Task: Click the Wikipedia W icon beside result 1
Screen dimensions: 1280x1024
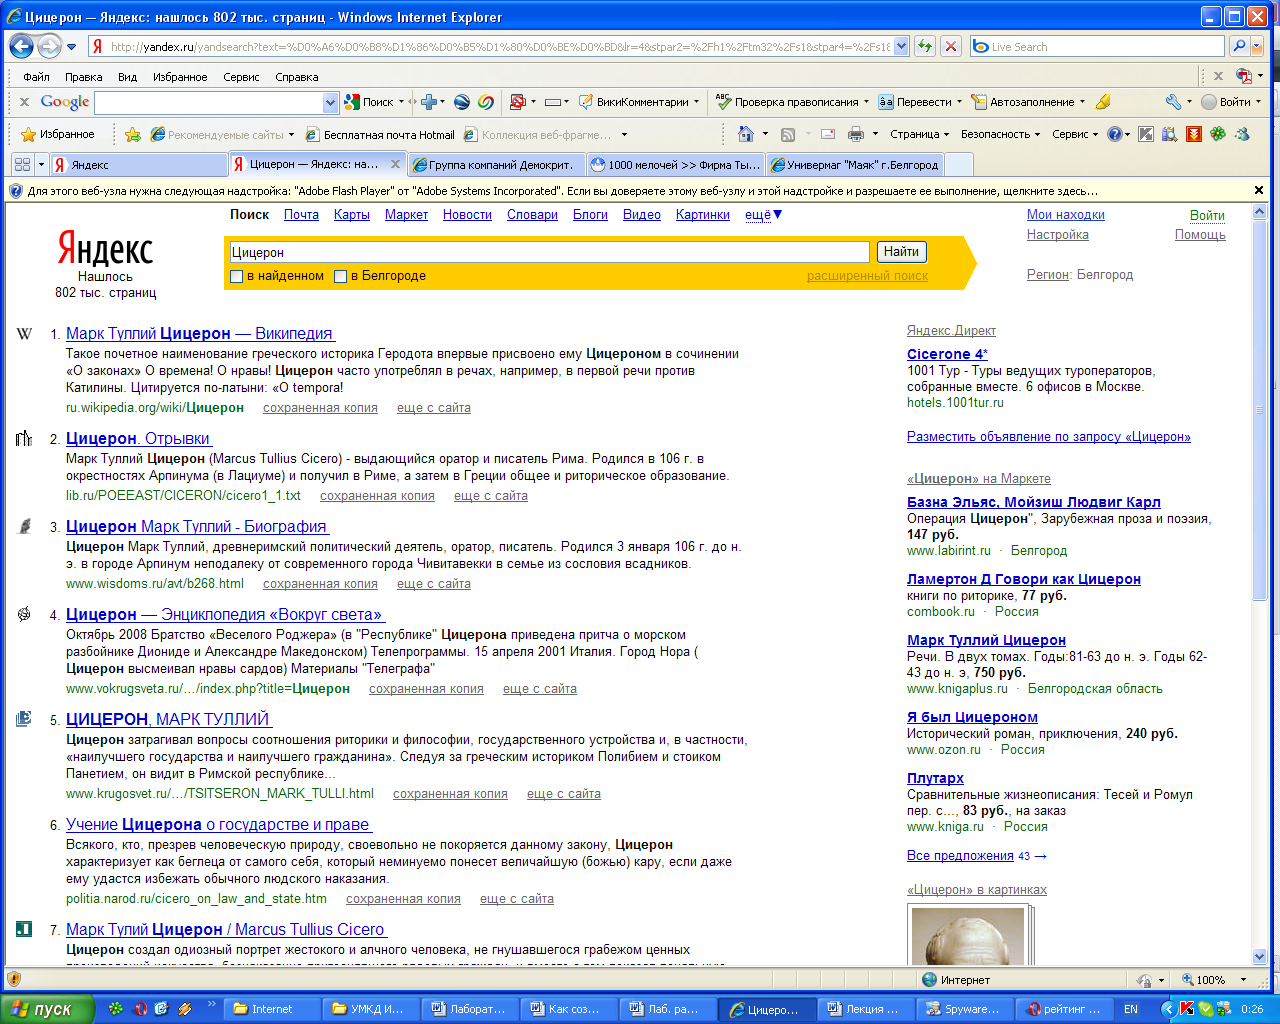Action: coord(24,333)
